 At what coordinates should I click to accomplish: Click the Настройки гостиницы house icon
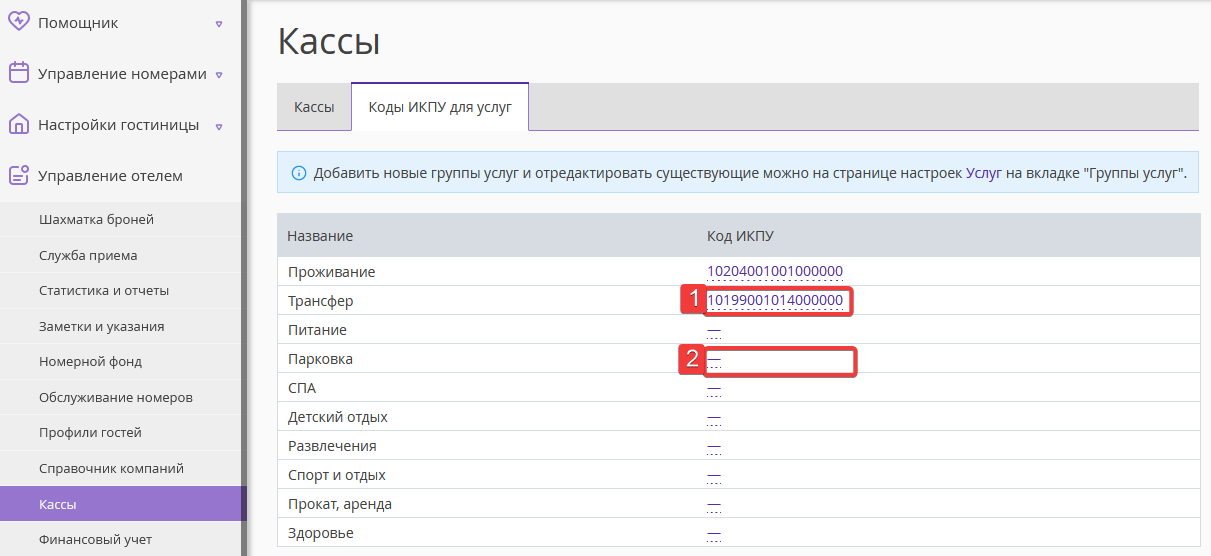pos(18,125)
